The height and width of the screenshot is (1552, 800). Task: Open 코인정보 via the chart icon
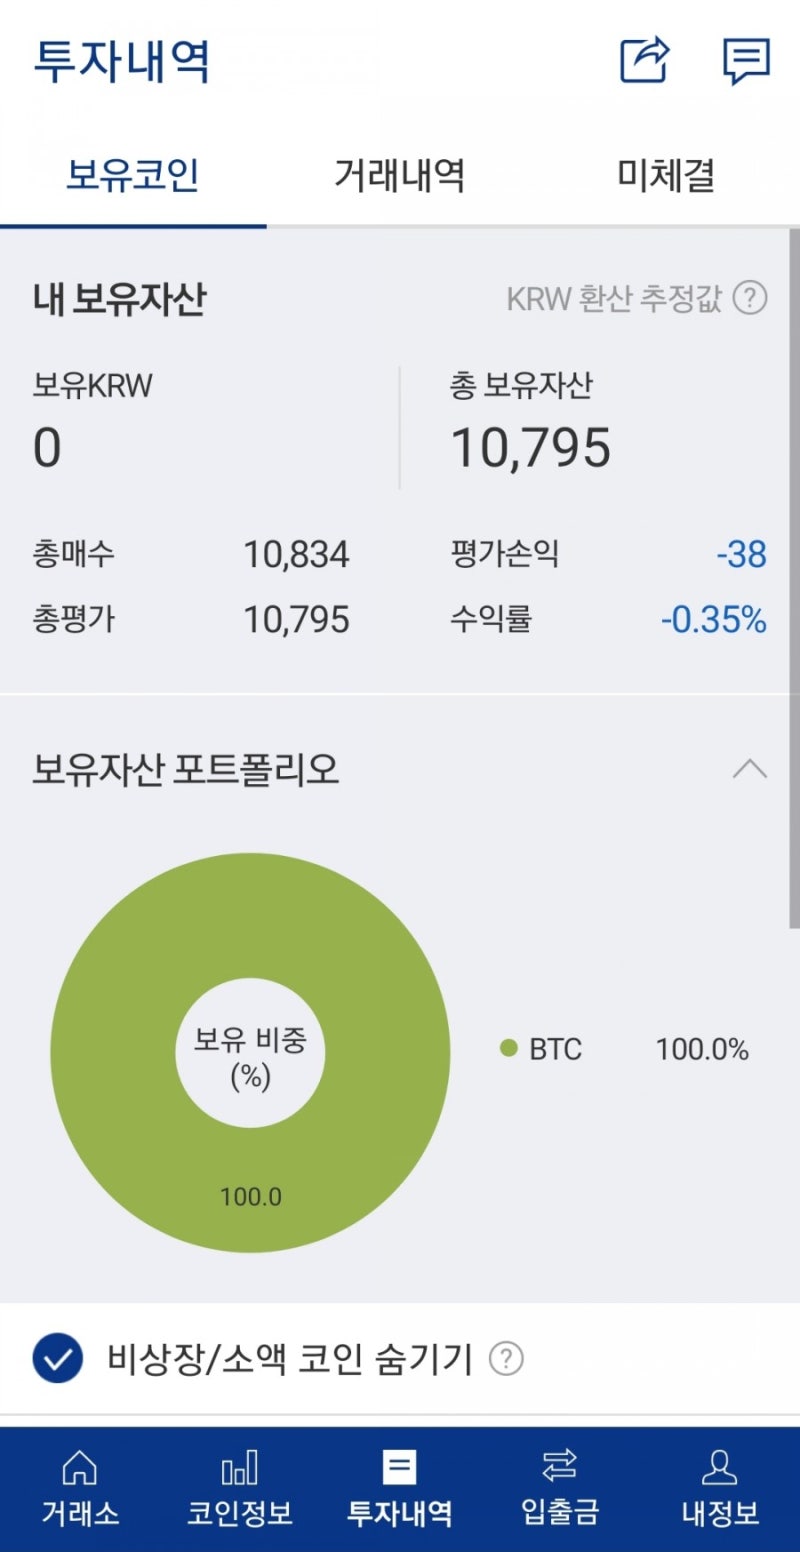(x=238, y=1490)
